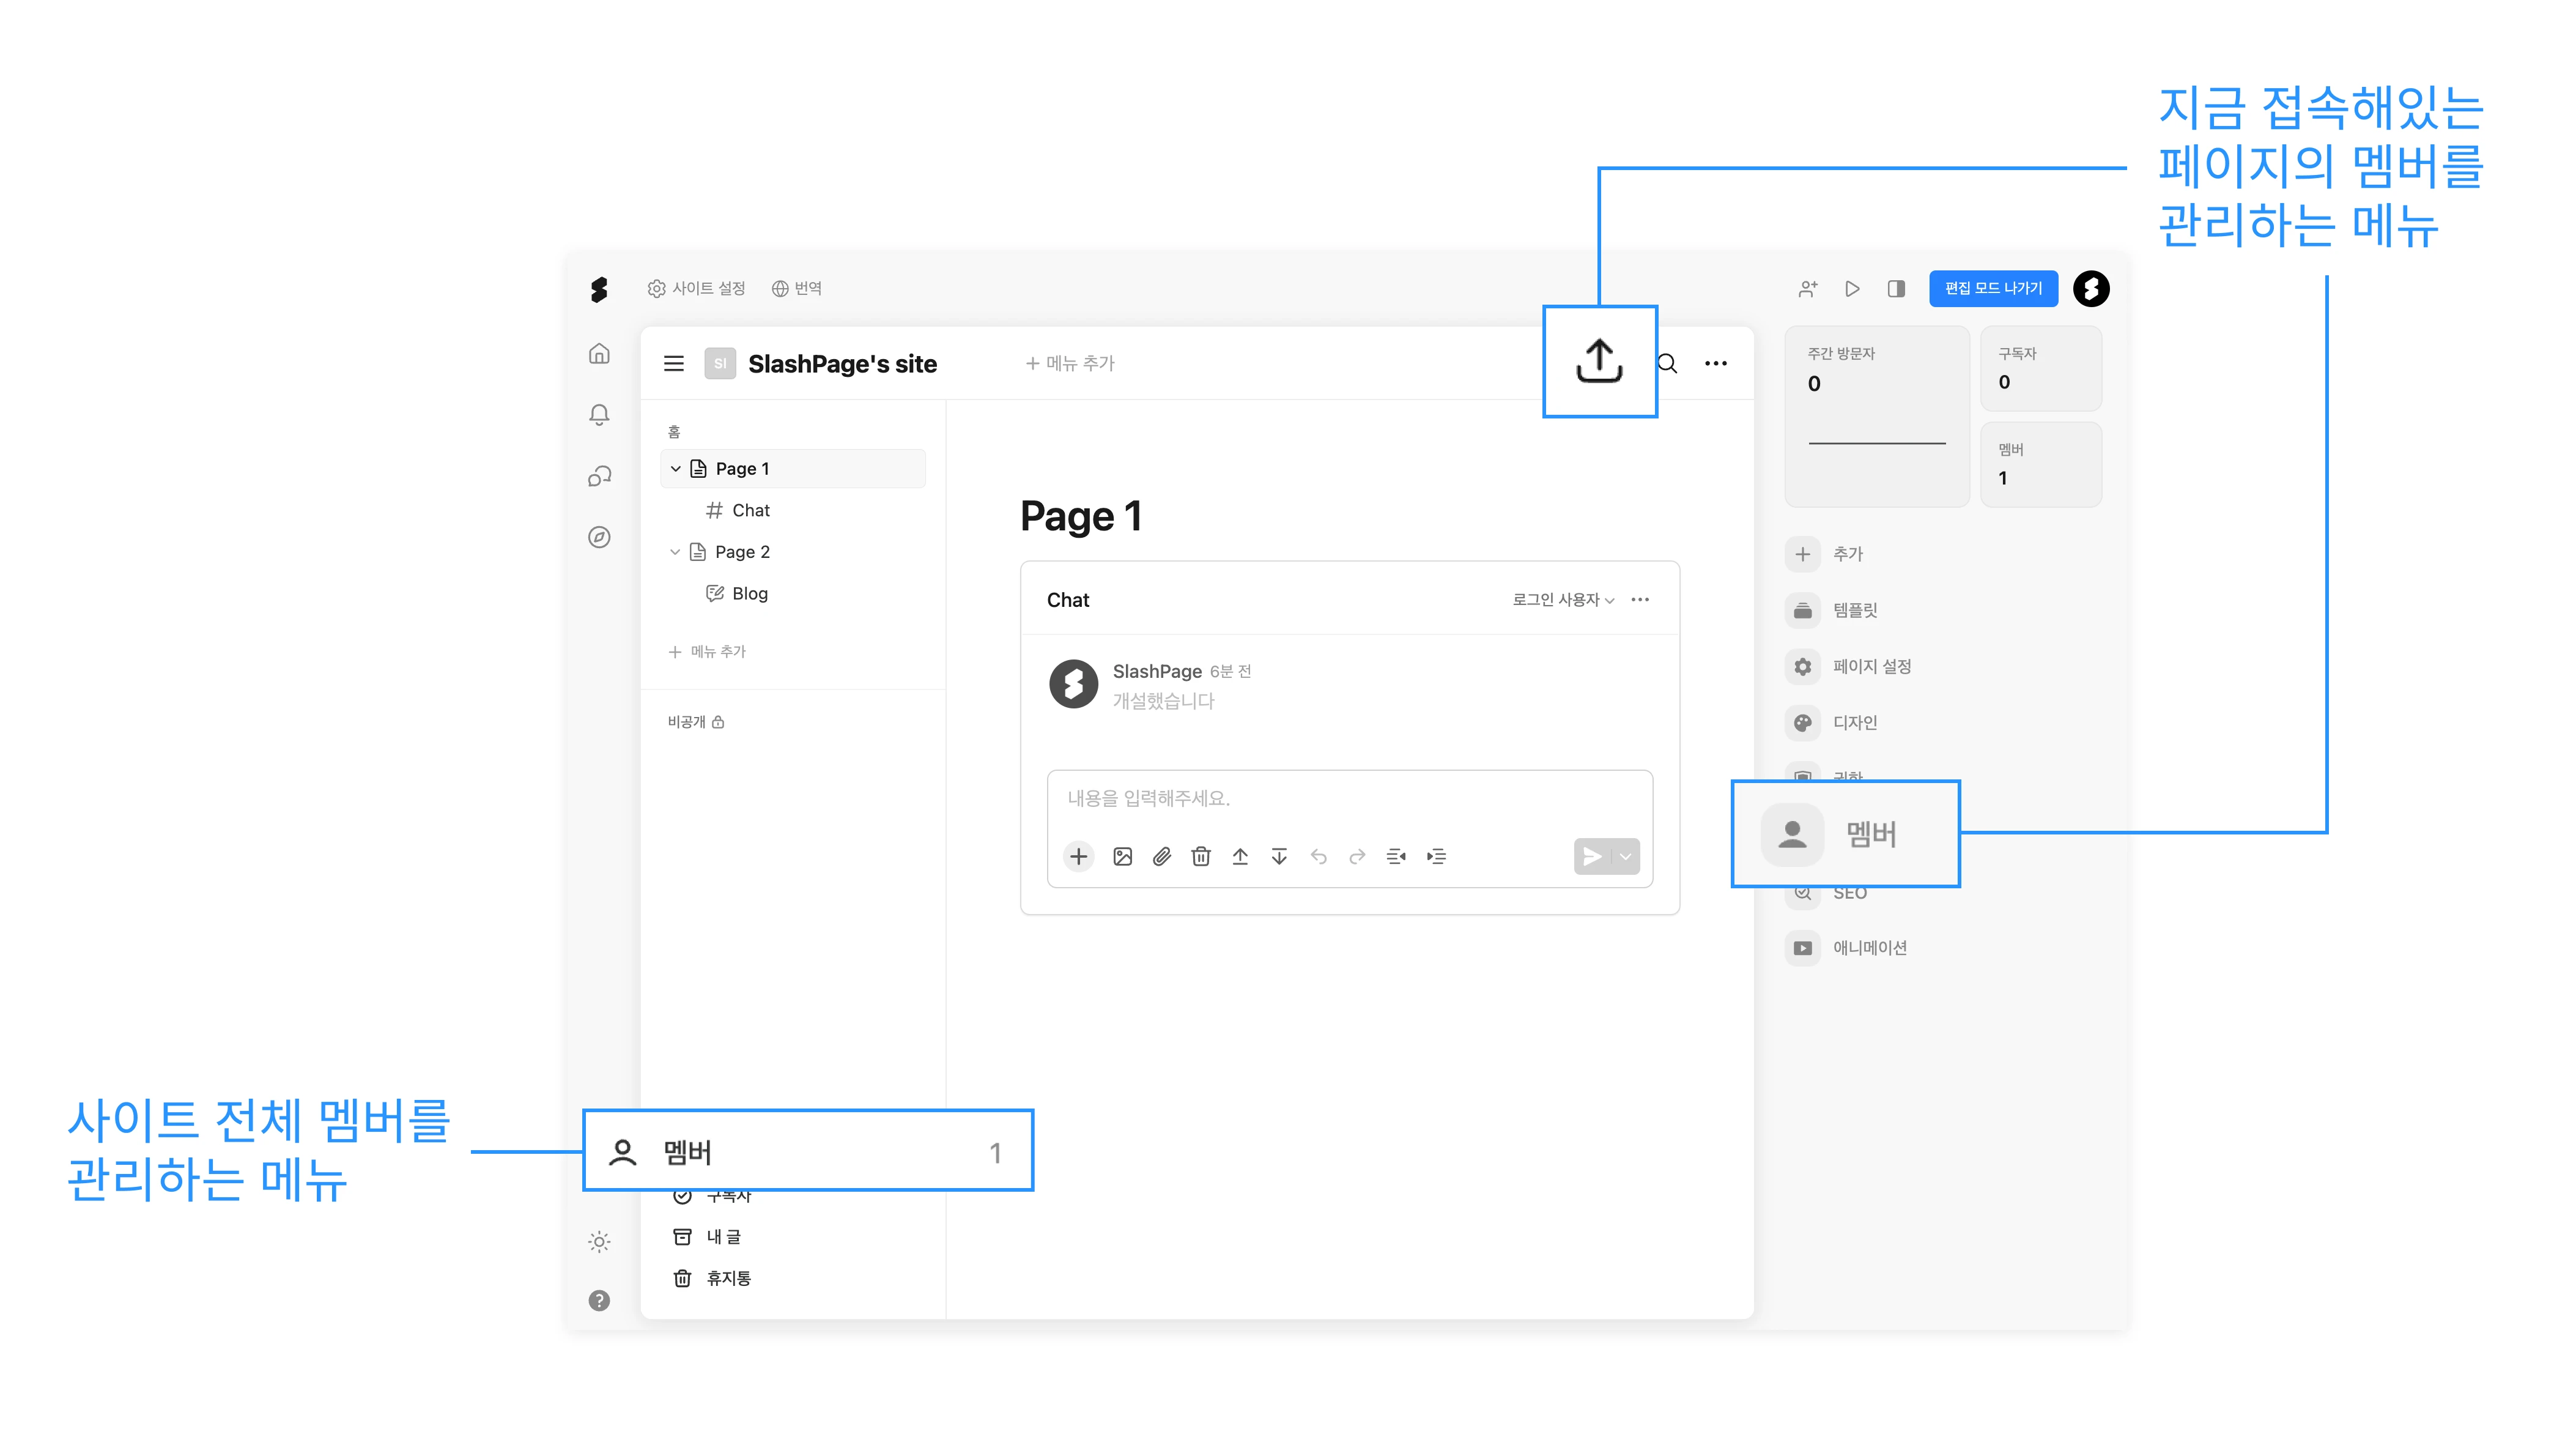Viewport: 2576px width, 1445px height.
Task: Click the play preview icon in top bar
Action: [1852, 289]
